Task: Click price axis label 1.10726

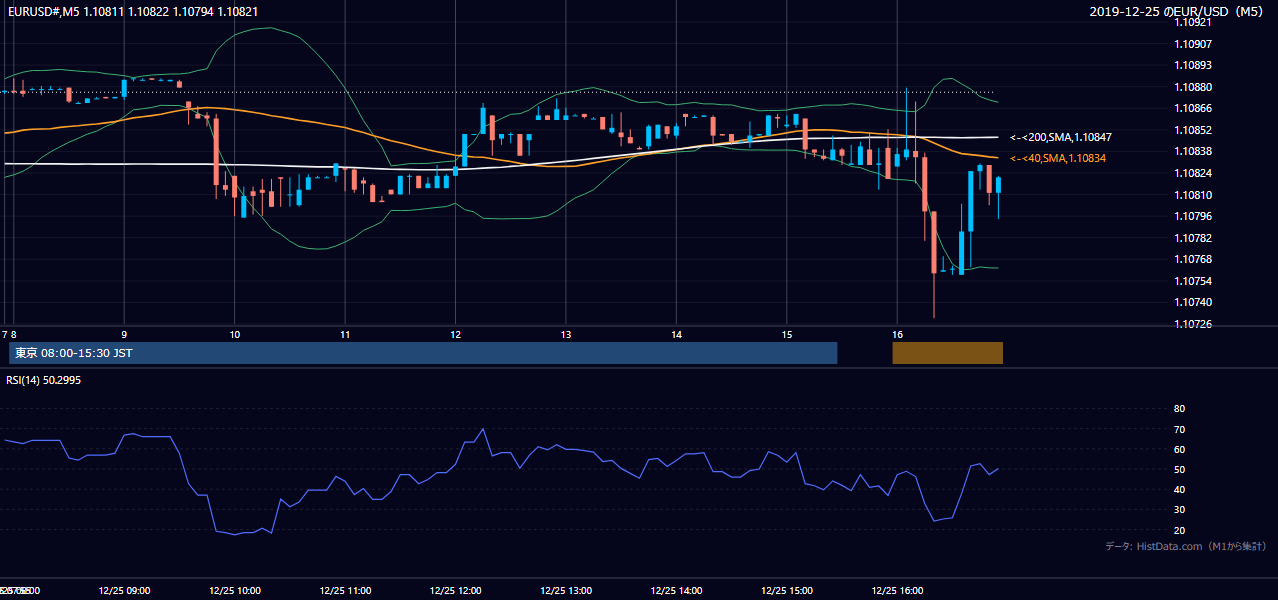Action: pos(1193,324)
